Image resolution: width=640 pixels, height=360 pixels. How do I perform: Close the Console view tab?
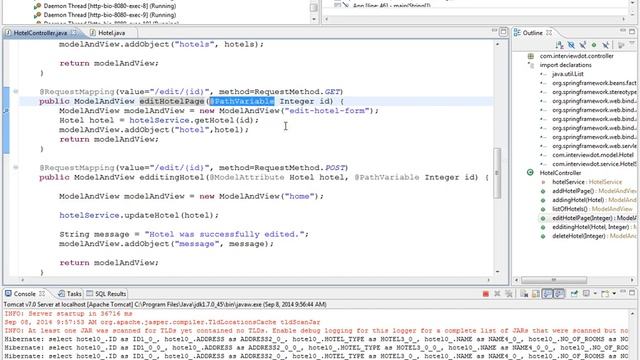42,293
